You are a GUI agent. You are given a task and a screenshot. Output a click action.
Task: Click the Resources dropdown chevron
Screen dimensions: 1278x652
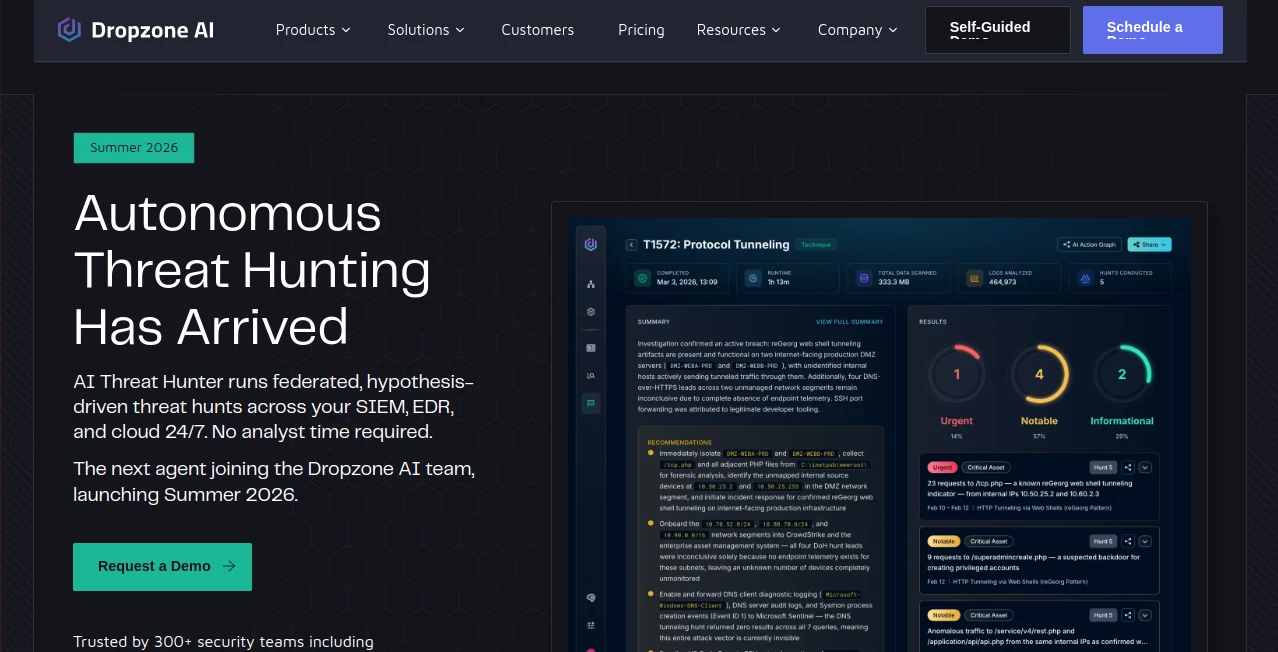[776, 30]
